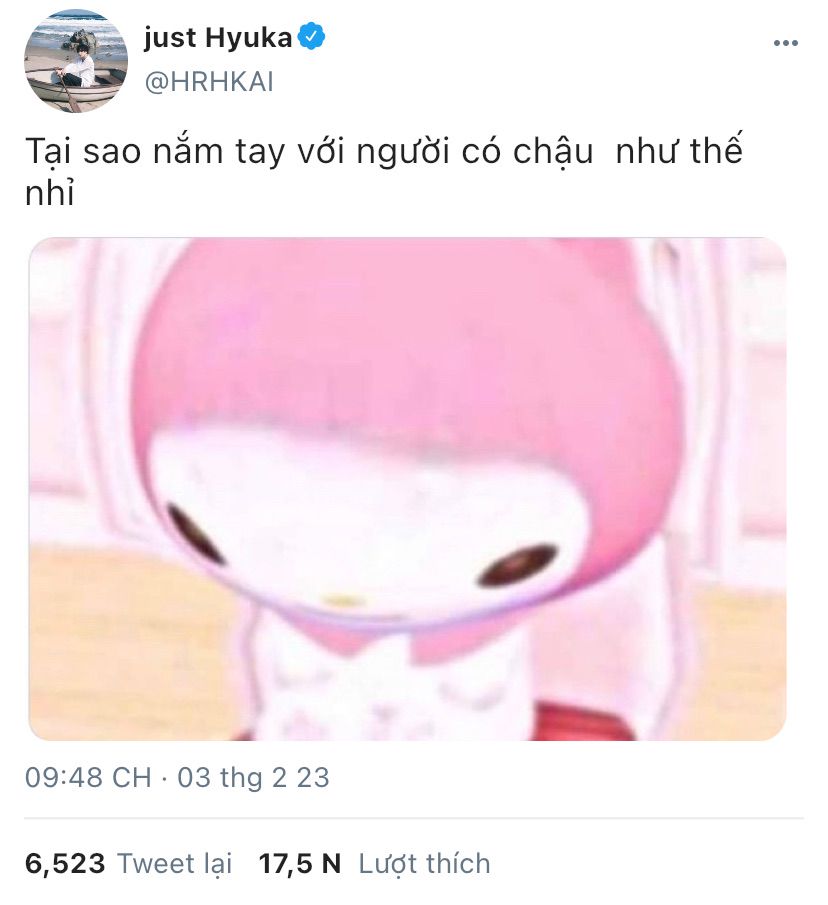View the 17,5 N Lượt thích list

coord(374,863)
